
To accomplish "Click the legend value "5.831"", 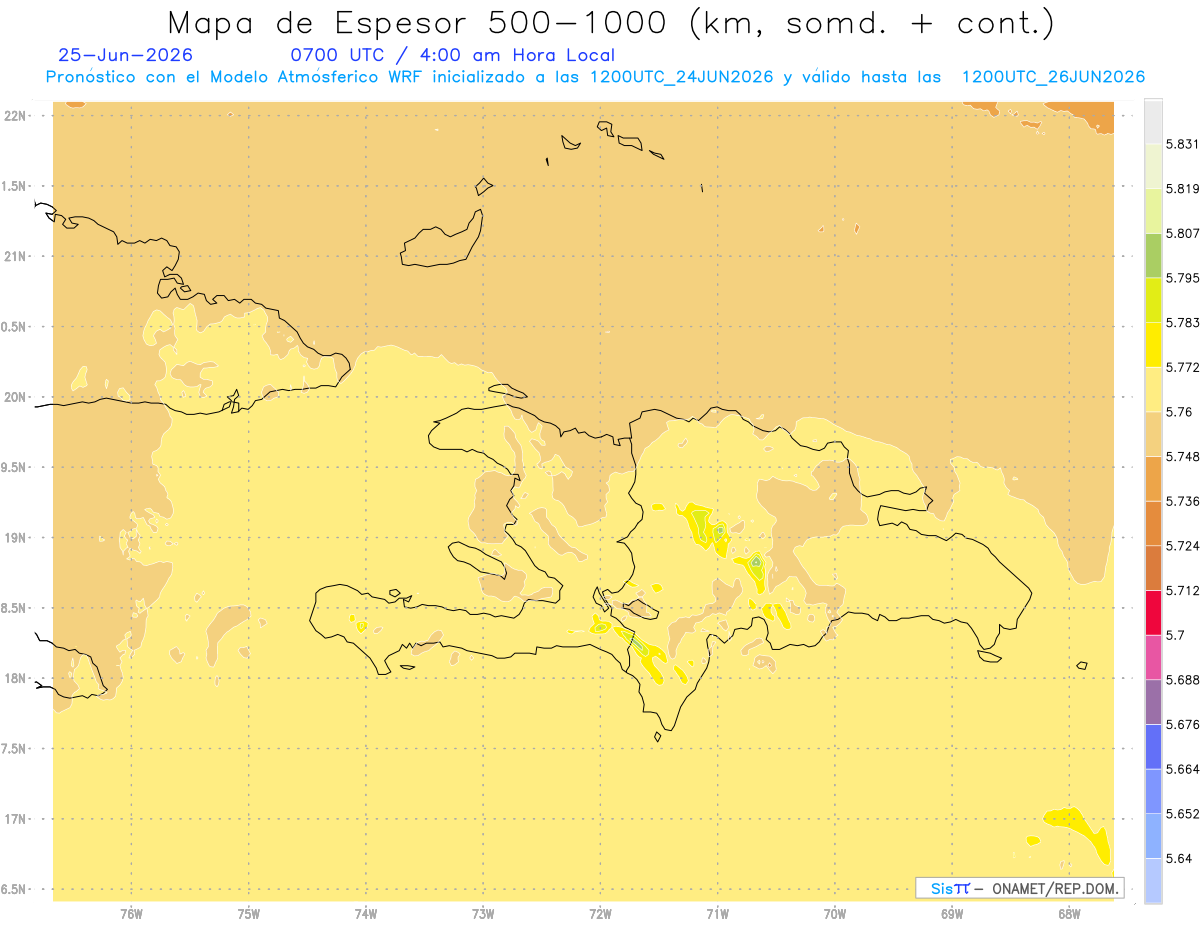I will point(1182,144).
